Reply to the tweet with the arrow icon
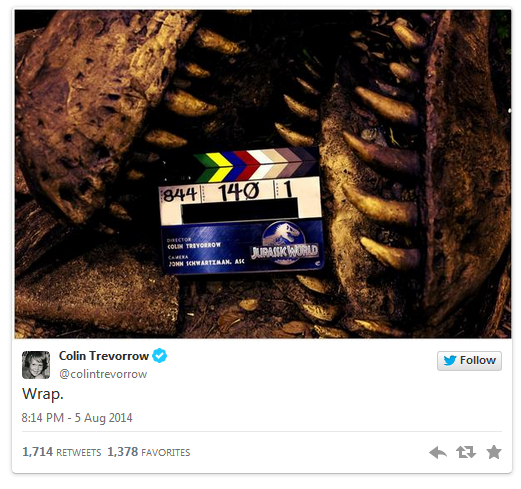Viewport: 521px width, 489px height. click(438, 452)
